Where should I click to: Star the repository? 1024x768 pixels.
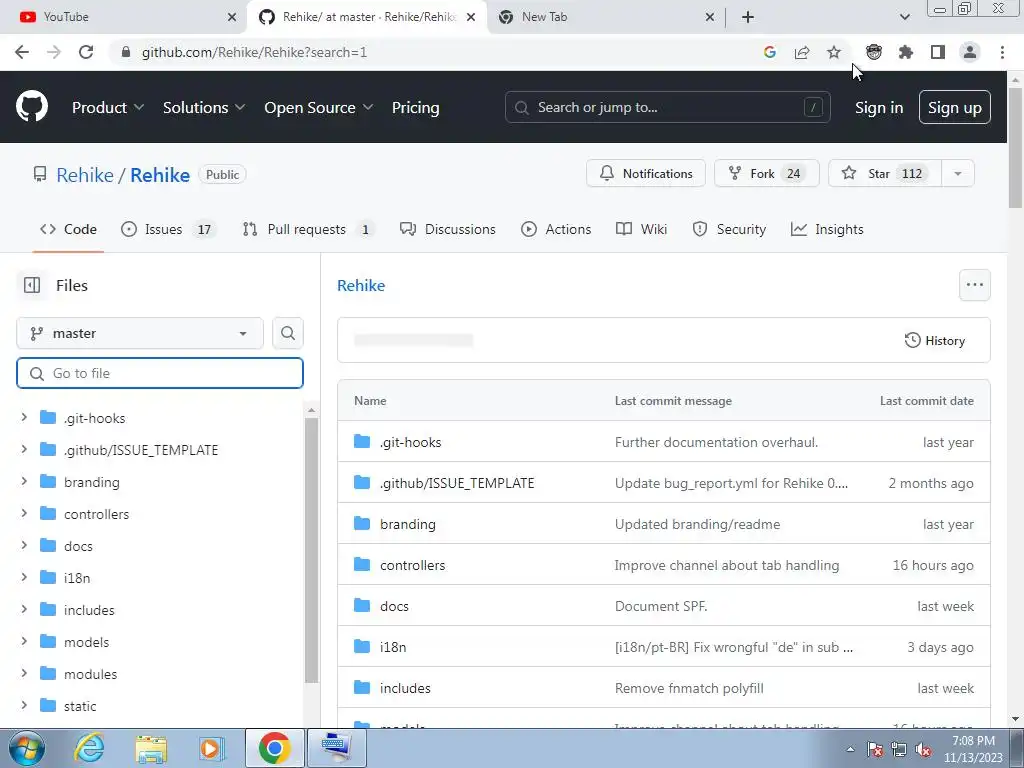coord(884,174)
